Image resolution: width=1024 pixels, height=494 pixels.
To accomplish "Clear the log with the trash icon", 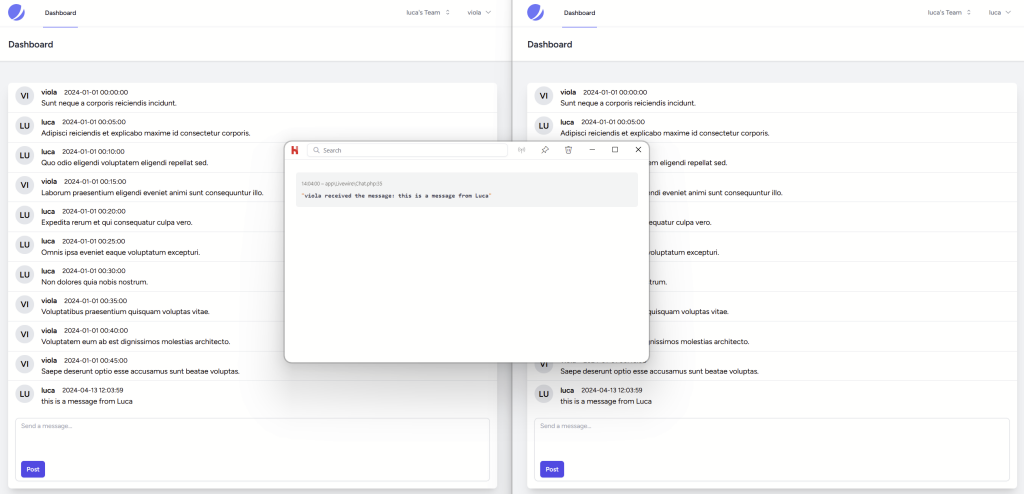I will [x=568, y=150].
